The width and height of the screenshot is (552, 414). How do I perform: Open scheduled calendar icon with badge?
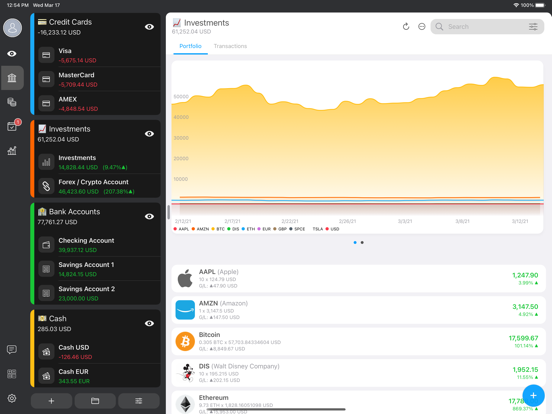click(12, 126)
